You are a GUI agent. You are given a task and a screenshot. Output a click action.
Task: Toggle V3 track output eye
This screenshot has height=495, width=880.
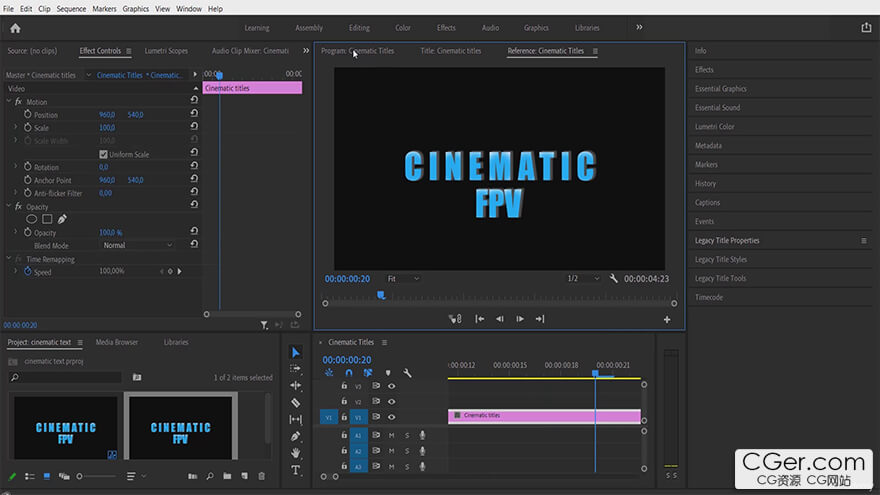(392, 386)
